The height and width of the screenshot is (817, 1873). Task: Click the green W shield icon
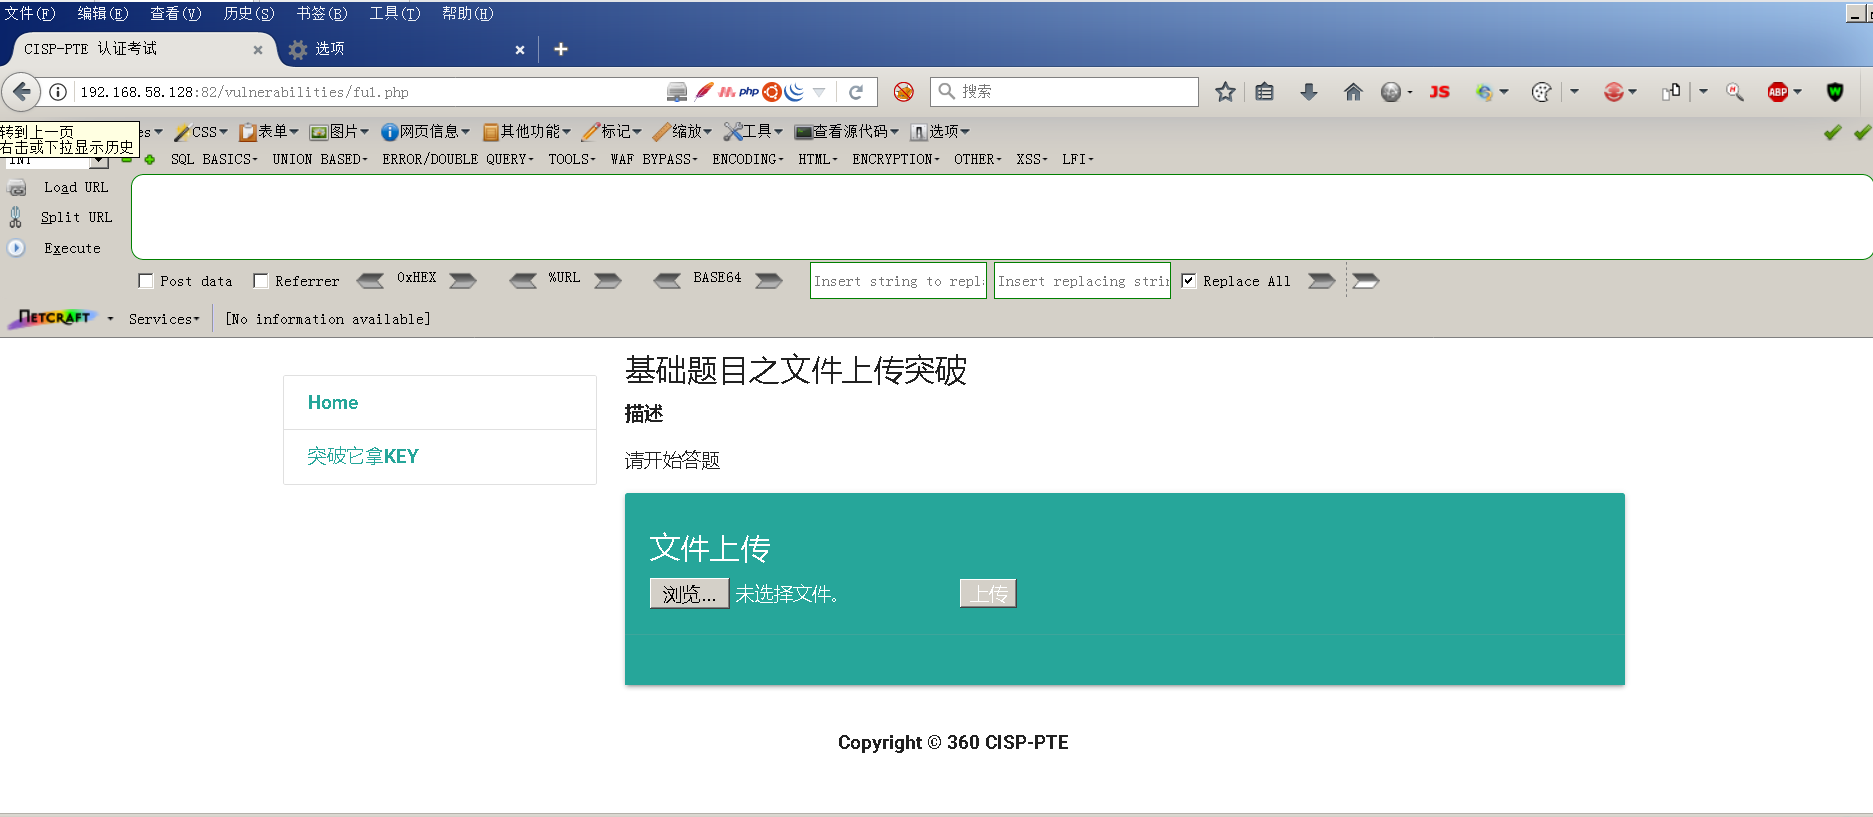click(1835, 92)
